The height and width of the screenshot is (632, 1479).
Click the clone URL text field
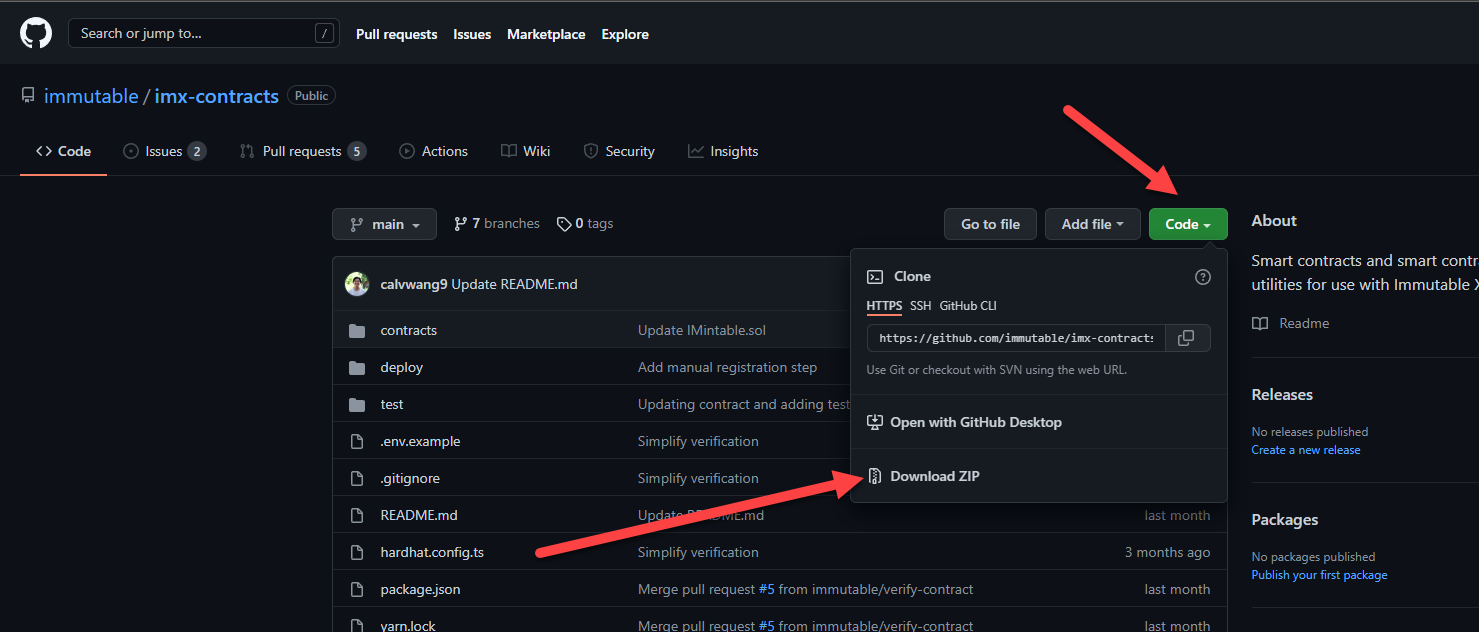pyautogui.click(x=1016, y=338)
